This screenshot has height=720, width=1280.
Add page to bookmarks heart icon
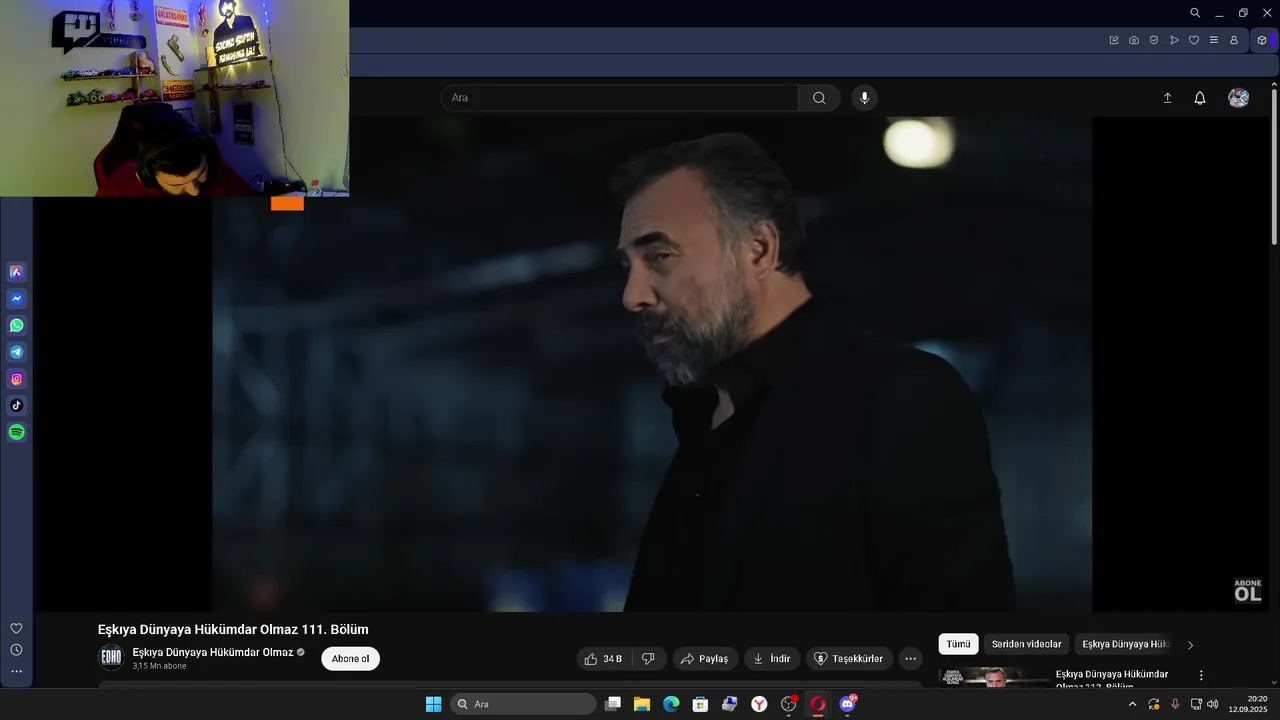[x=1194, y=40]
